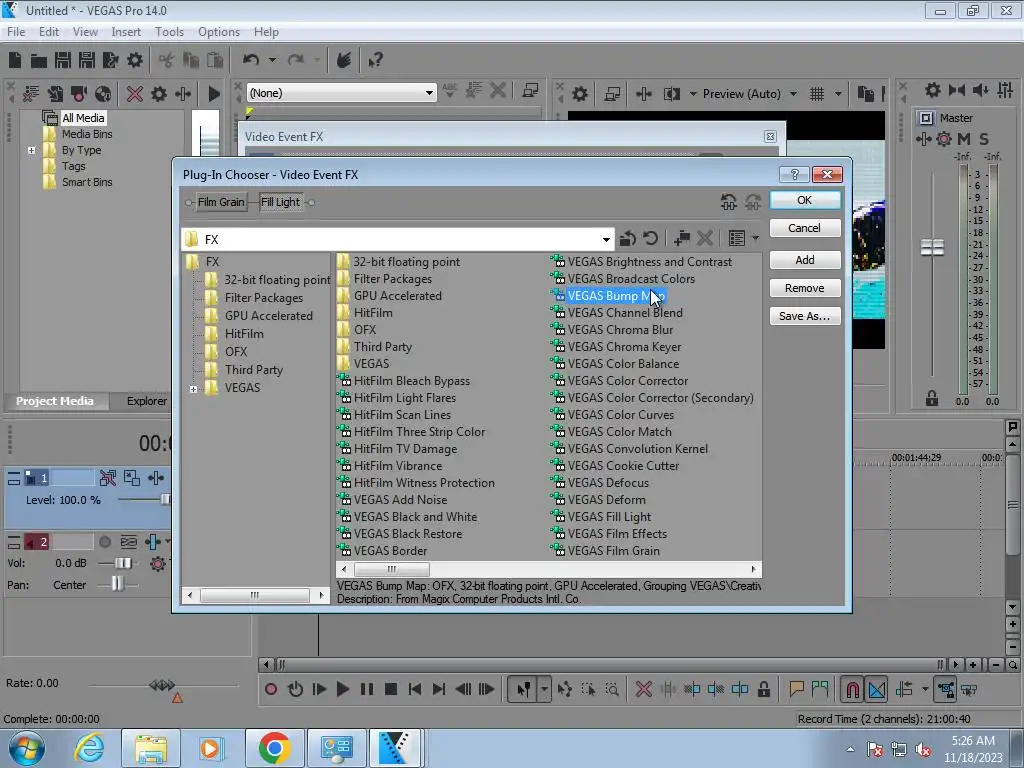Click the Views list icon in Plug-In Chooser
This screenshot has width=1024, height=768.
[737, 238]
